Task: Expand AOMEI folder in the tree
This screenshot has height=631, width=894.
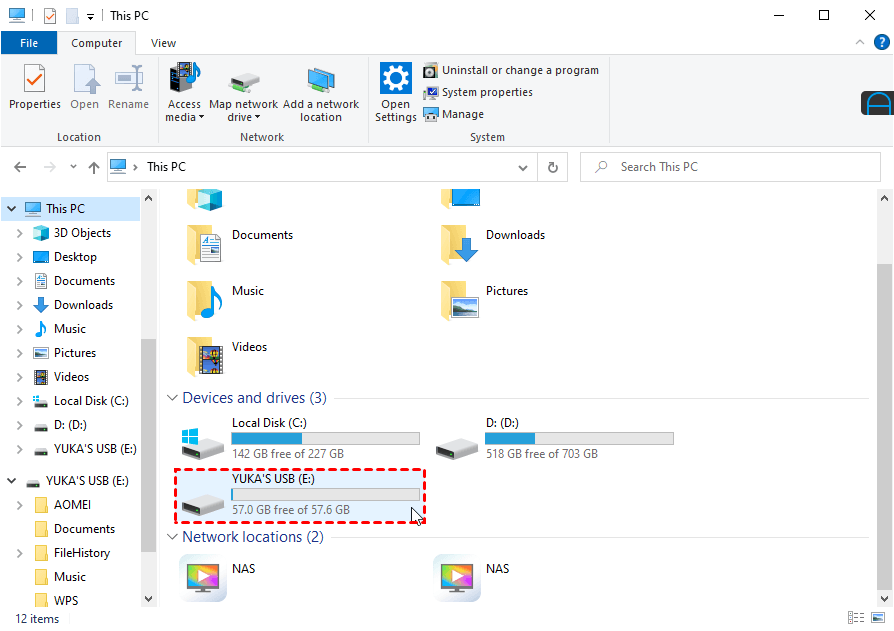Action: point(20,505)
